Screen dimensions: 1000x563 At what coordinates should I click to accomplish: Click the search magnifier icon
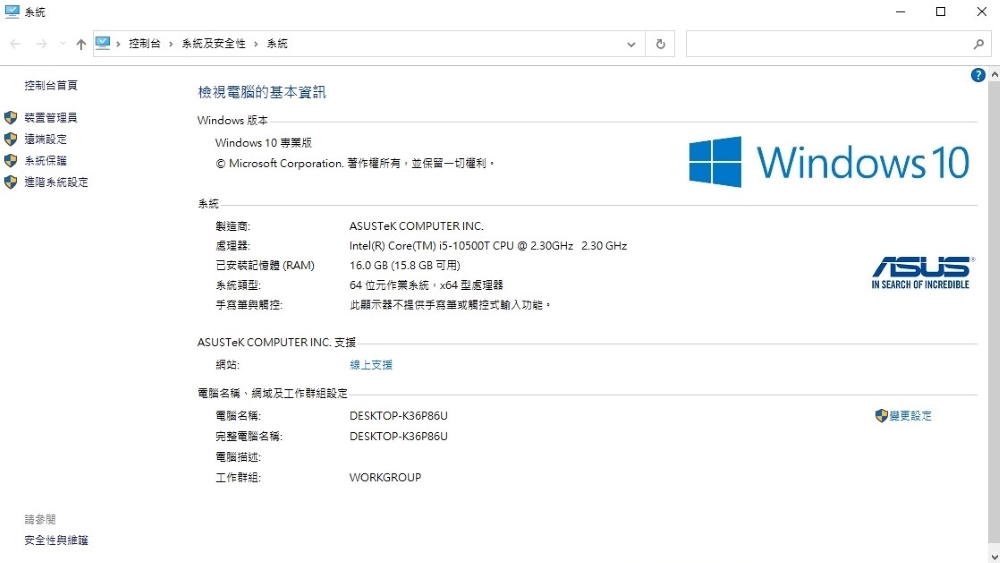point(979,44)
